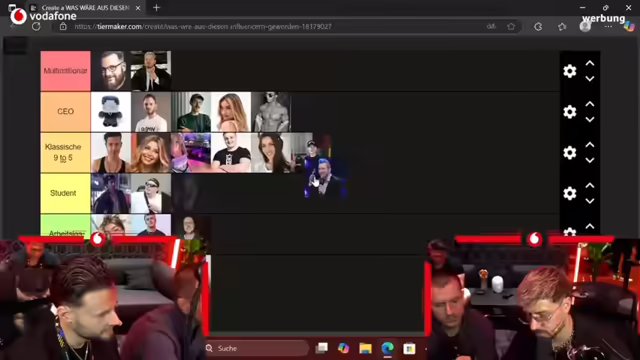Move Multimillionär row up with chevron
The width and height of the screenshot is (640, 360).
click(x=590, y=63)
